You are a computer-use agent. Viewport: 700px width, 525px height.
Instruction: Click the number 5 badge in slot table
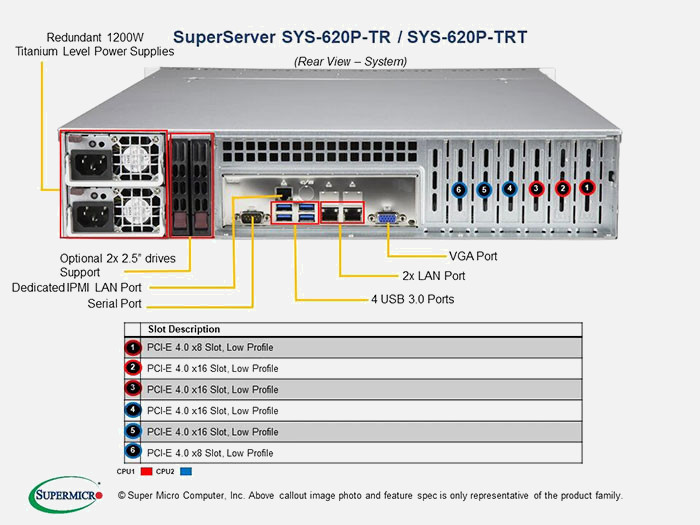tap(133, 431)
